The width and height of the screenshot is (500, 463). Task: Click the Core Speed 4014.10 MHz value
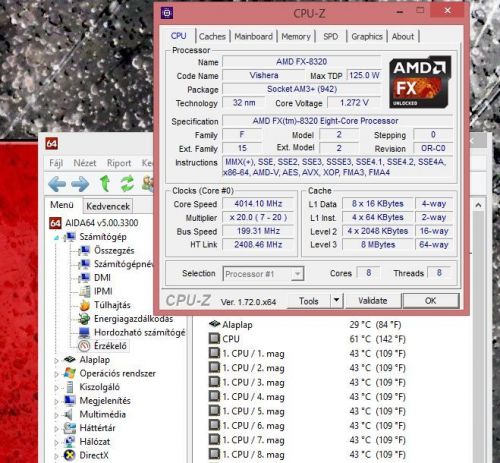click(258, 204)
